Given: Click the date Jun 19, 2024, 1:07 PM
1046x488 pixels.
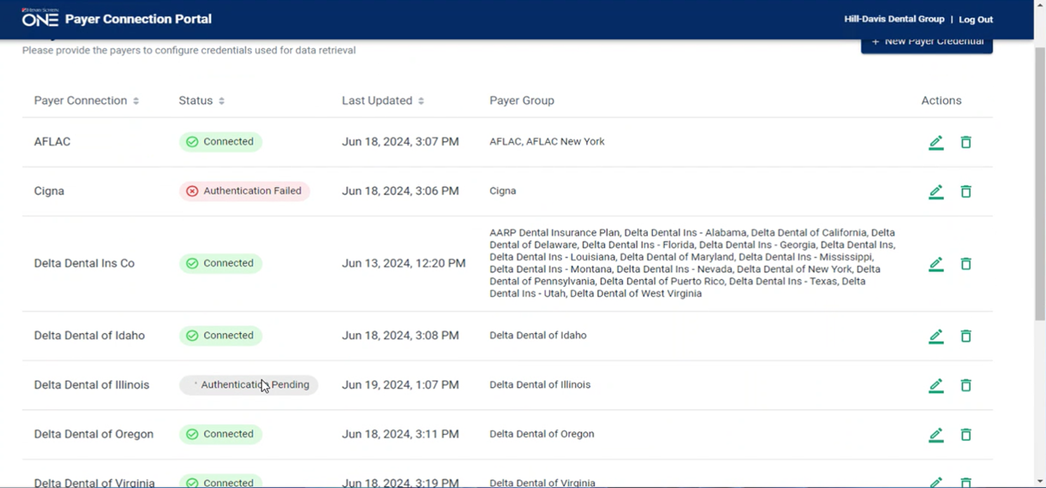Looking at the screenshot, I should click(400, 385).
